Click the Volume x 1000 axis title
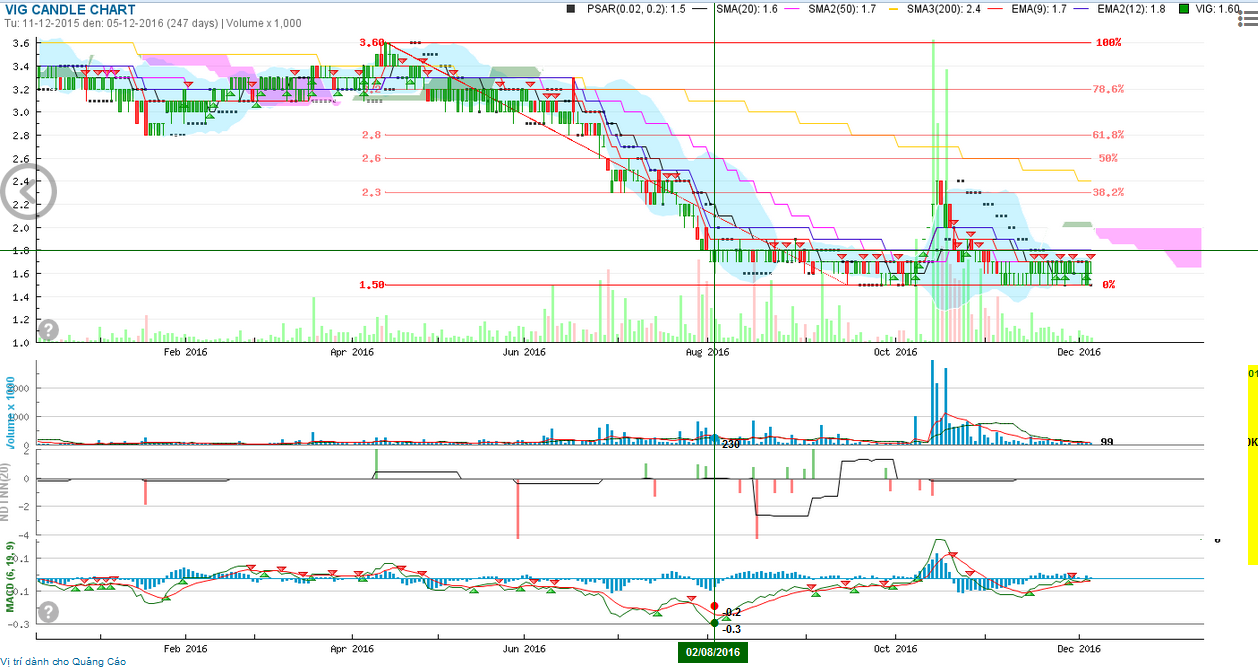The height and width of the screenshot is (672, 1258). (11, 412)
